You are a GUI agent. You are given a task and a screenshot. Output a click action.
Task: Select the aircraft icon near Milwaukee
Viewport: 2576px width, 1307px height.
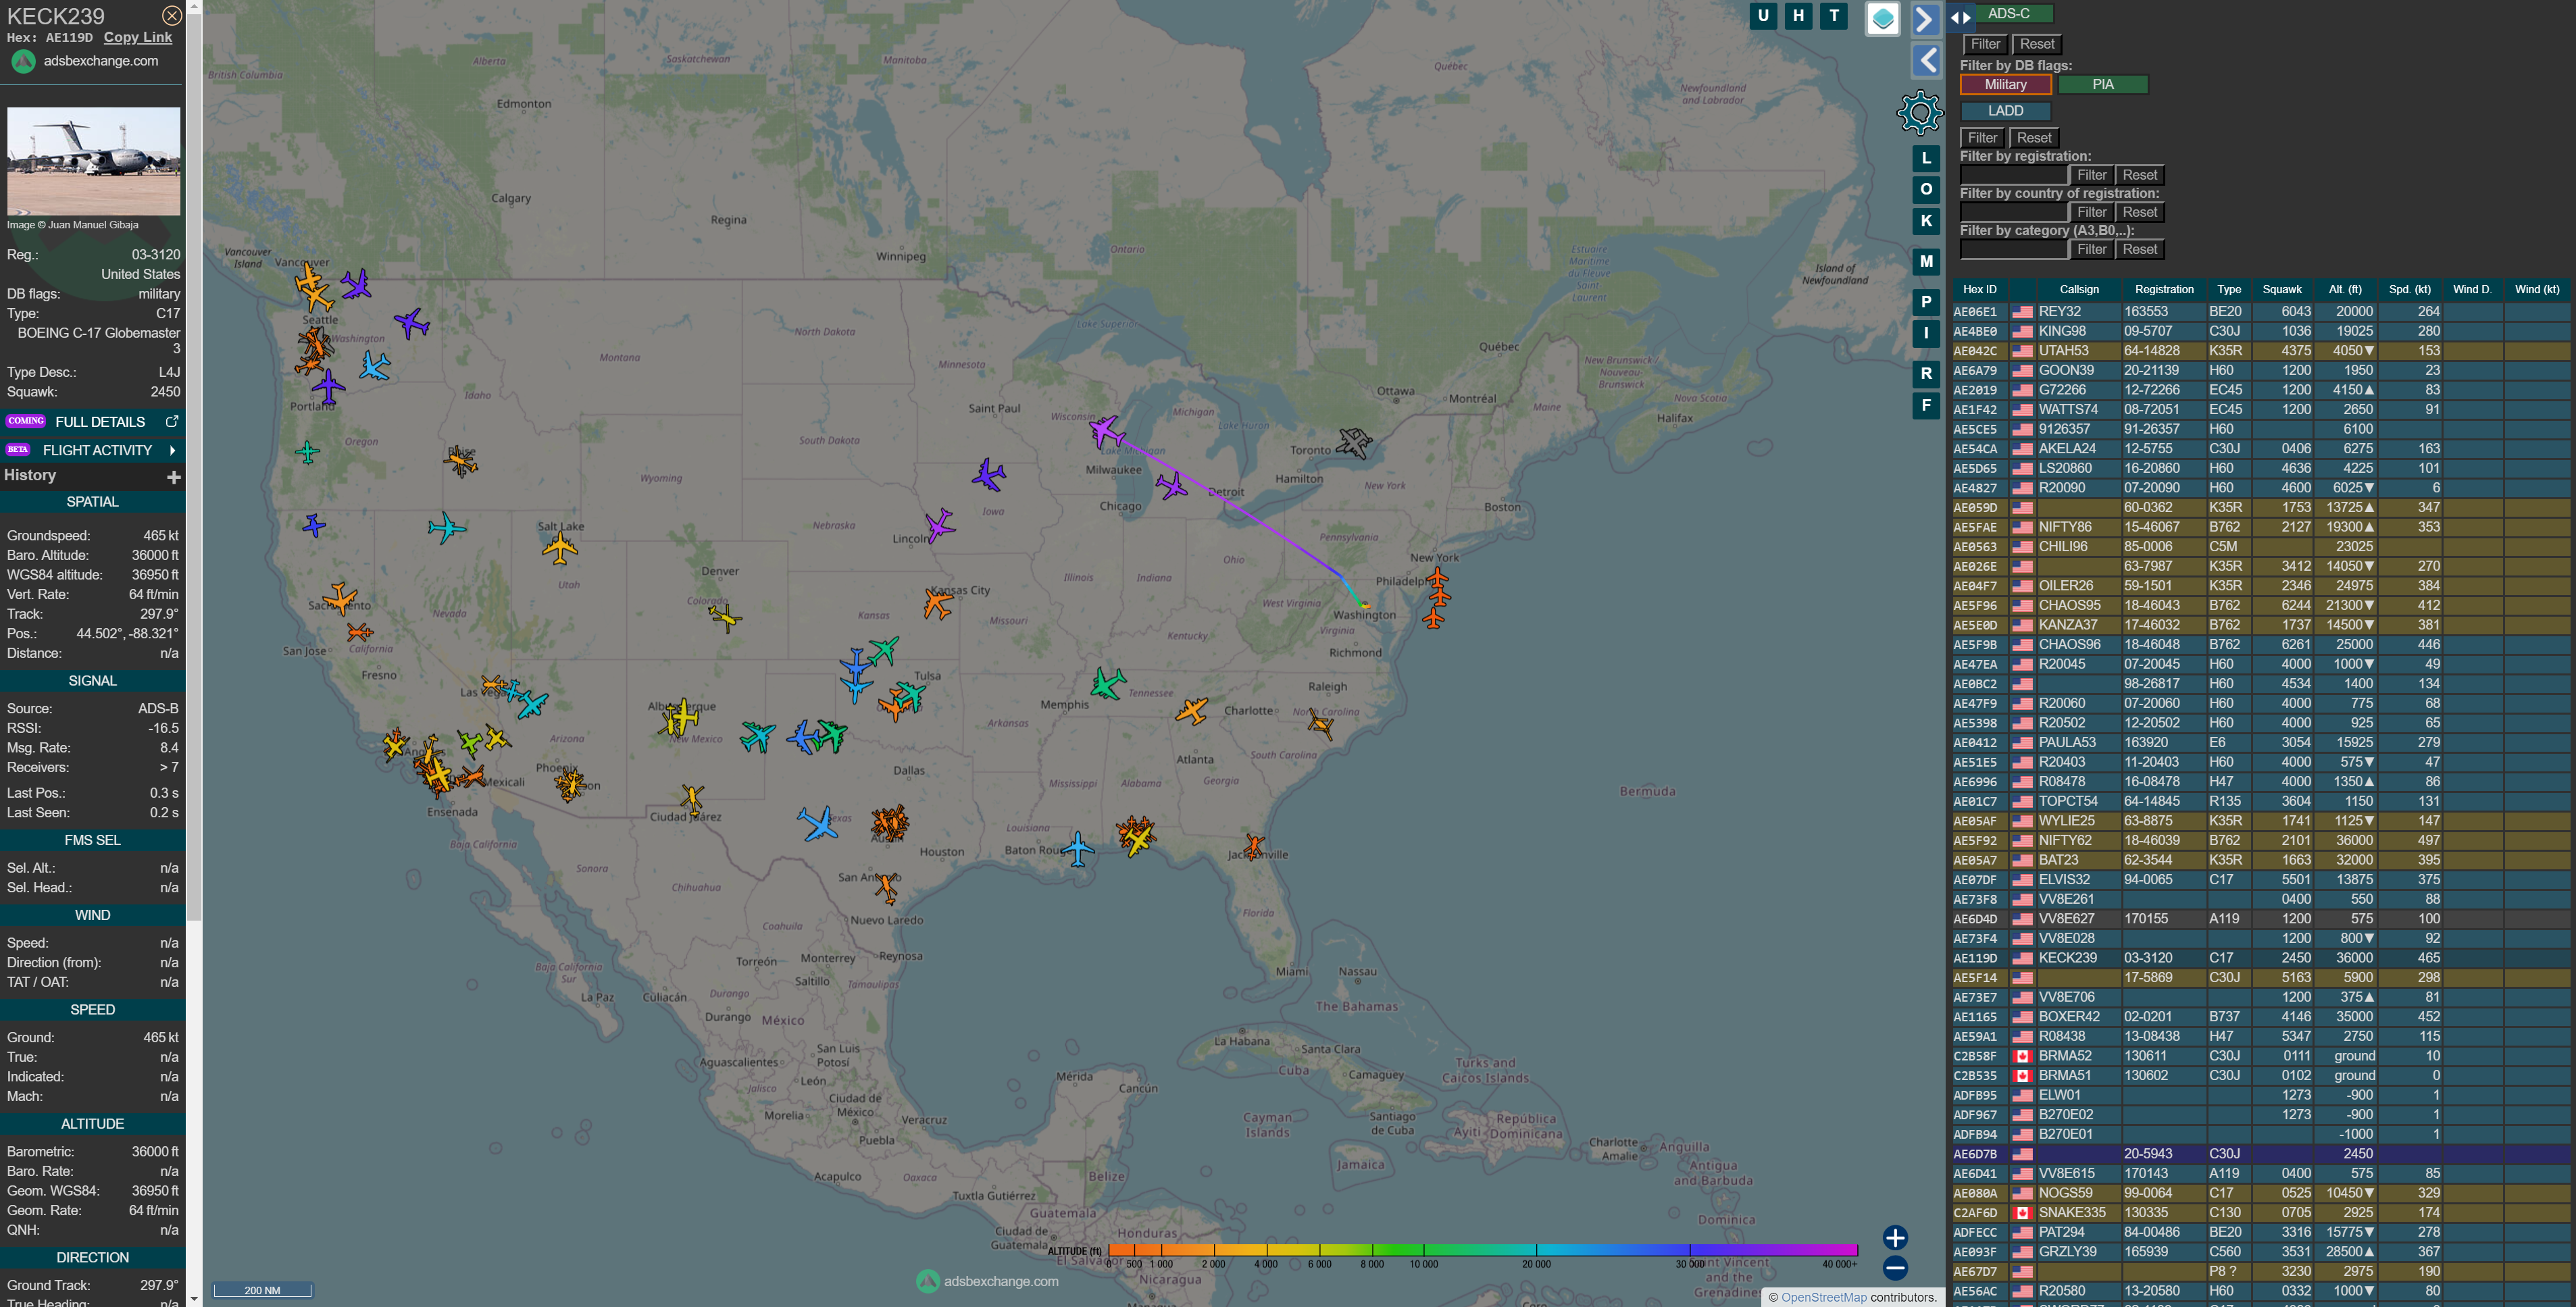pos(1106,432)
